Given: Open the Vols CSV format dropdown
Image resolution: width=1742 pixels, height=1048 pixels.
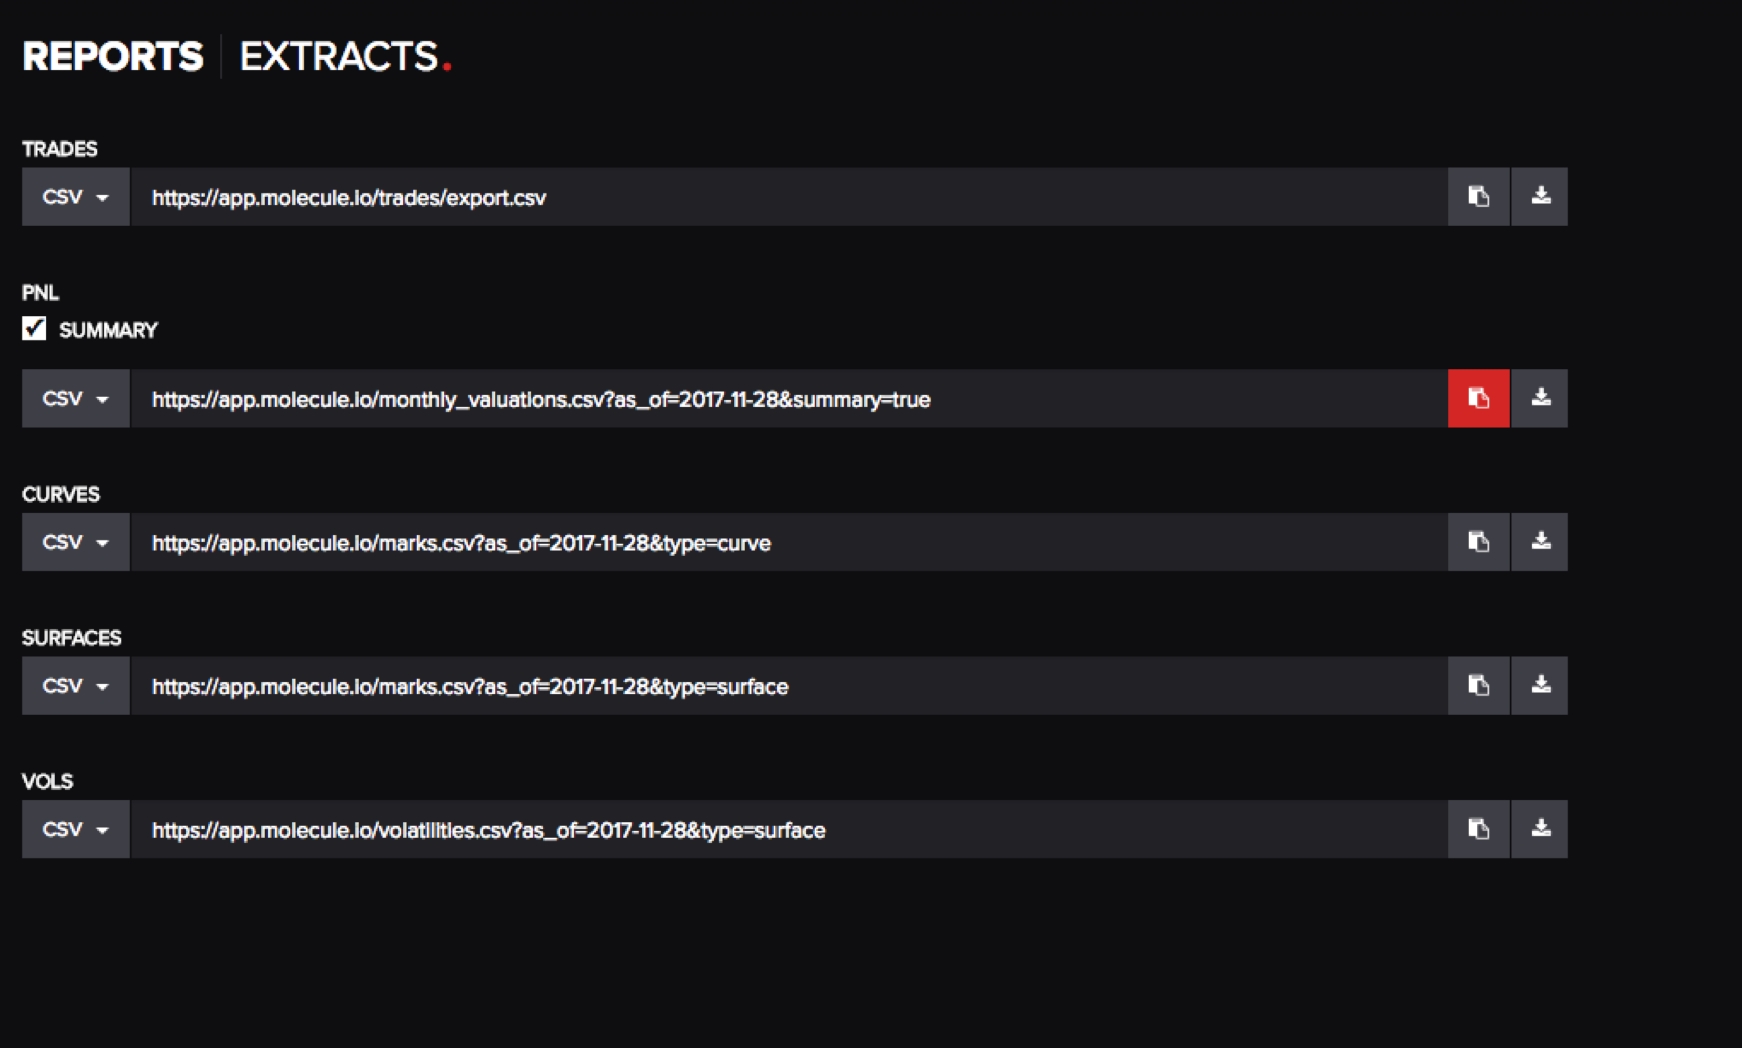Looking at the screenshot, I should pyautogui.click(x=76, y=829).
